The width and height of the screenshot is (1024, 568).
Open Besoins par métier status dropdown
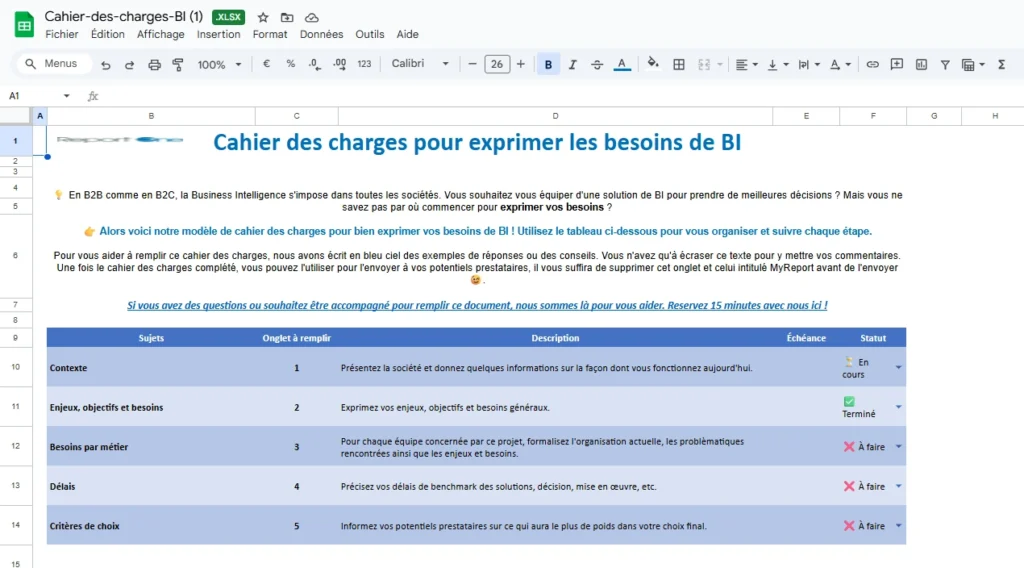(899, 447)
